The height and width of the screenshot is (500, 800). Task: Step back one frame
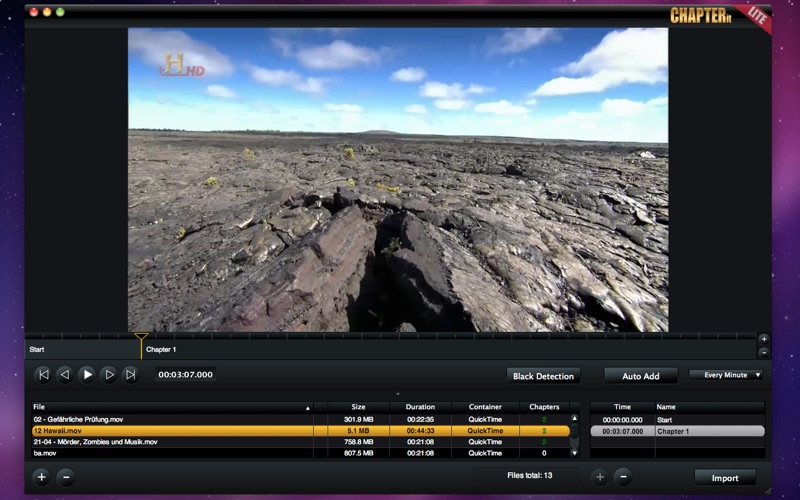65,375
